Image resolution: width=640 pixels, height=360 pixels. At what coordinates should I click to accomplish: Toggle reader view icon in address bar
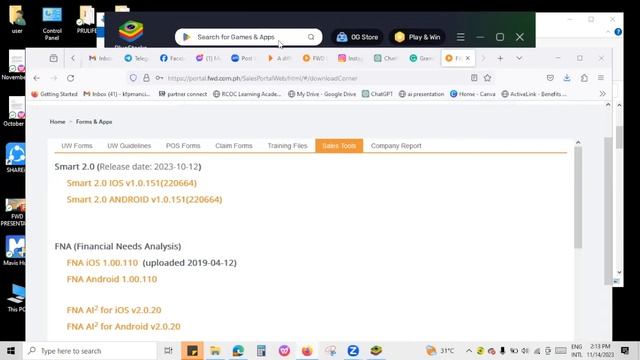474,78
